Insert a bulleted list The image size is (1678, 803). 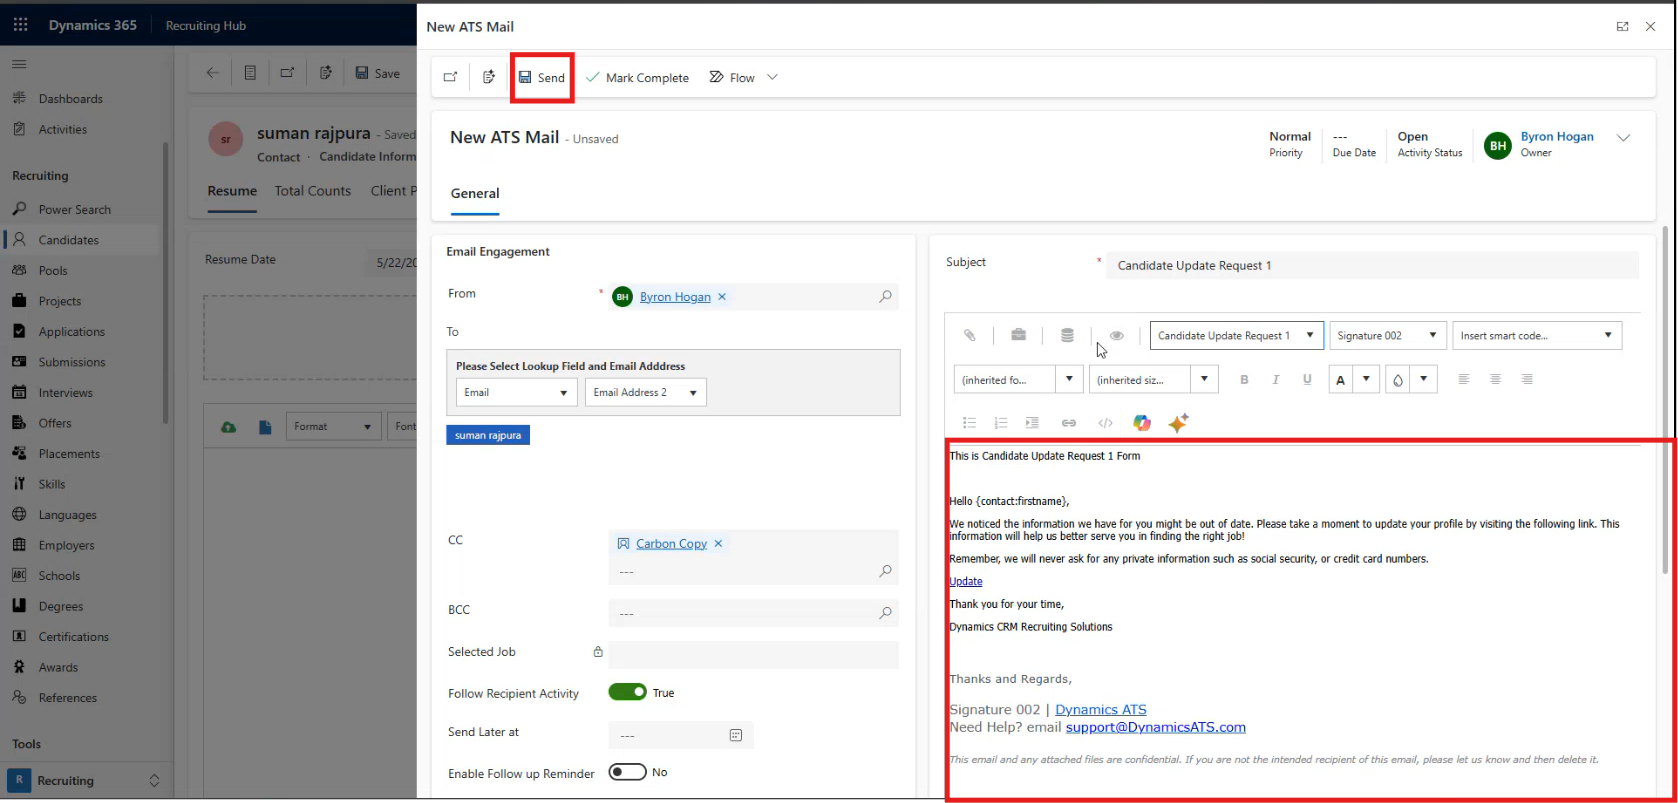[x=969, y=423]
